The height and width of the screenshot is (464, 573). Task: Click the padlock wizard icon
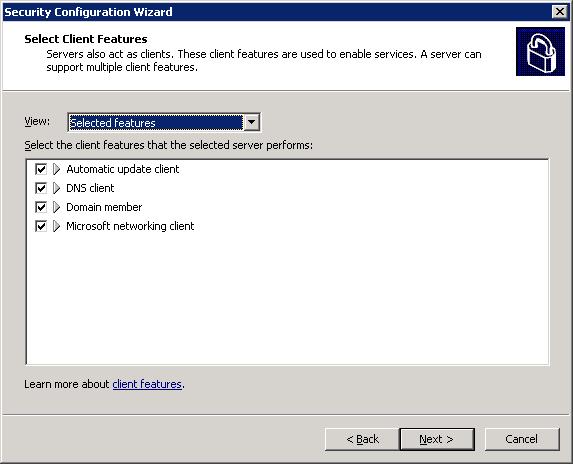pos(540,52)
